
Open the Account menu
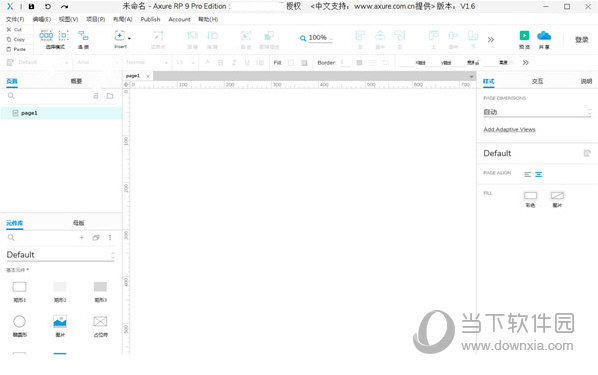[x=179, y=19]
